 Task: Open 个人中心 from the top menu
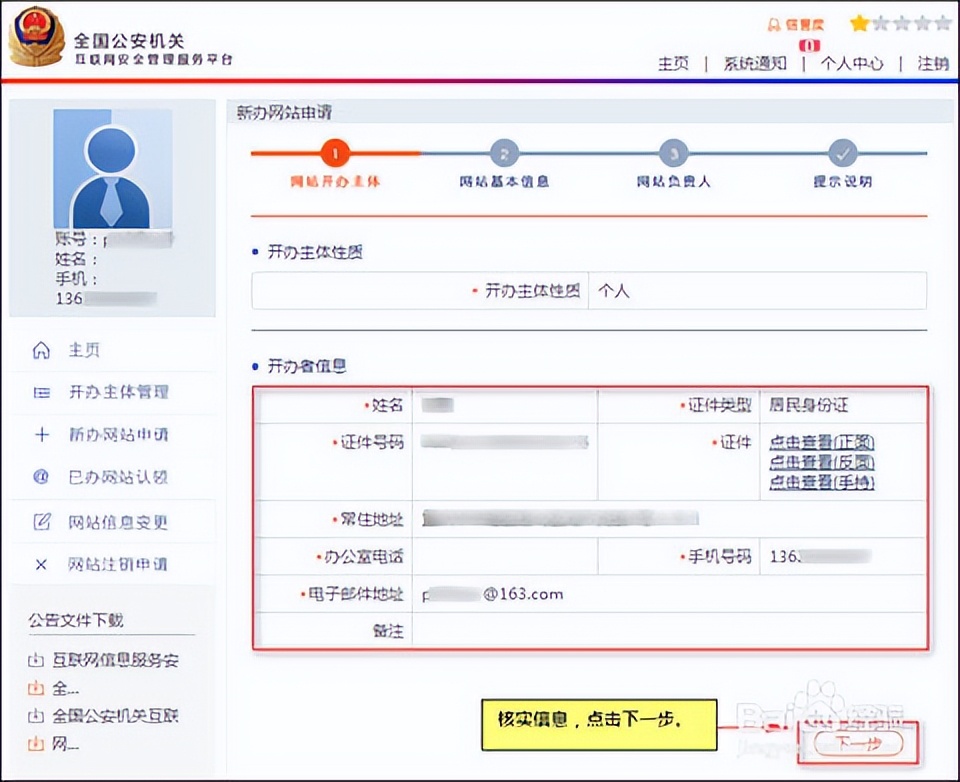(850, 63)
